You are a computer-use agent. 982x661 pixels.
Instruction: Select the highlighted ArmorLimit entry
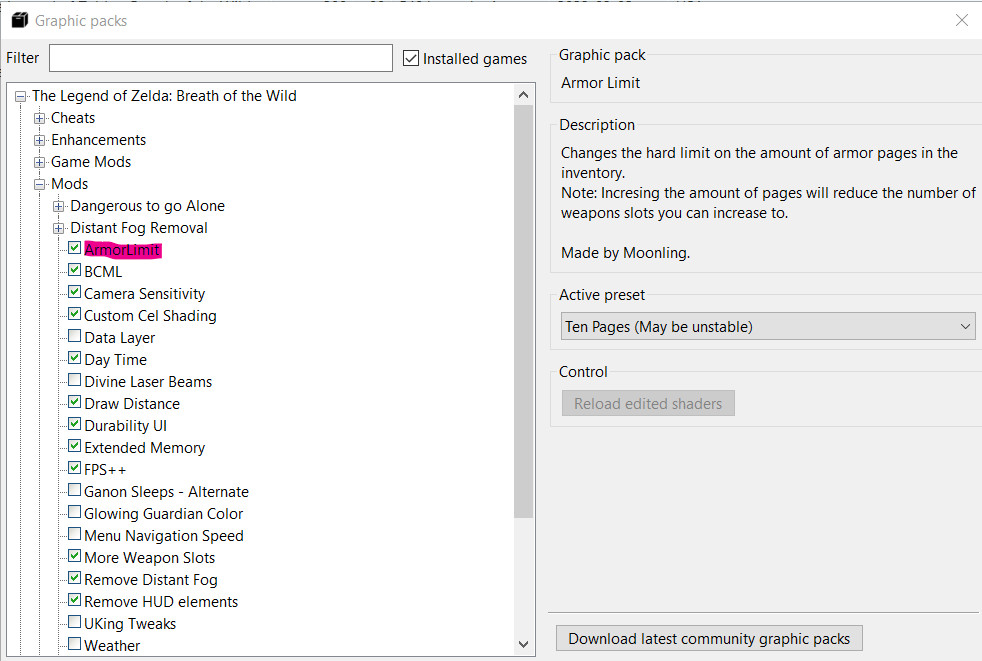coord(121,249)
